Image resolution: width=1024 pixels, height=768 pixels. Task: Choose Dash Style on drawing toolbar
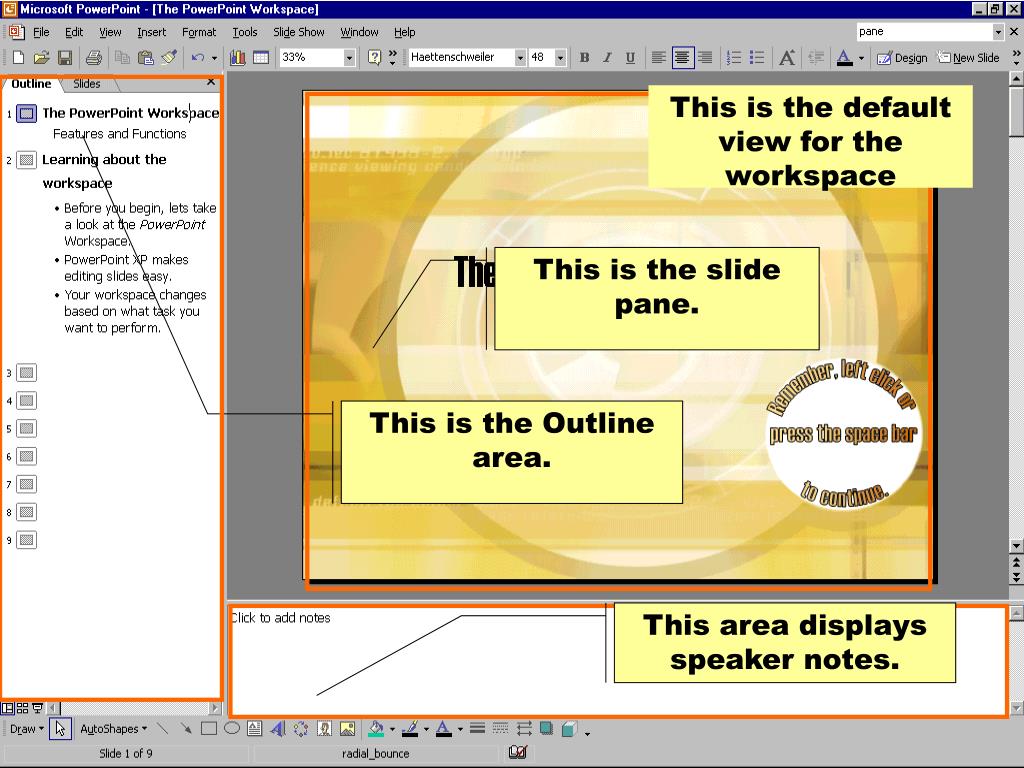(x=500, y=729)
